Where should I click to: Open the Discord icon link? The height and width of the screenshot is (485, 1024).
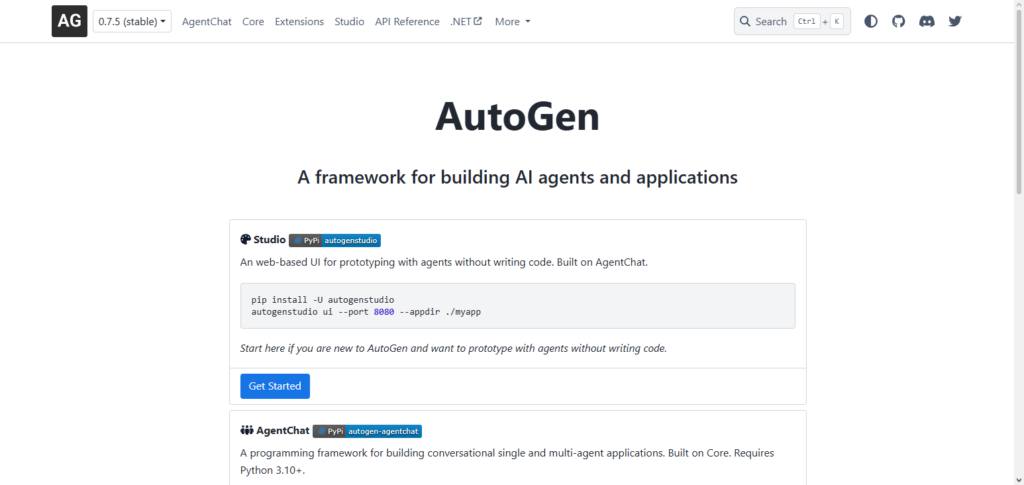pyautogui.click(x=927, y=22)
